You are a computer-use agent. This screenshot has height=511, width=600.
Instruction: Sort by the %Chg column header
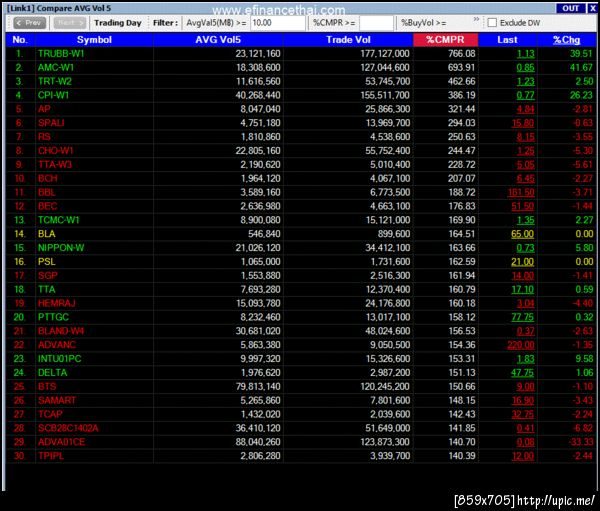(x=566, y=40)
